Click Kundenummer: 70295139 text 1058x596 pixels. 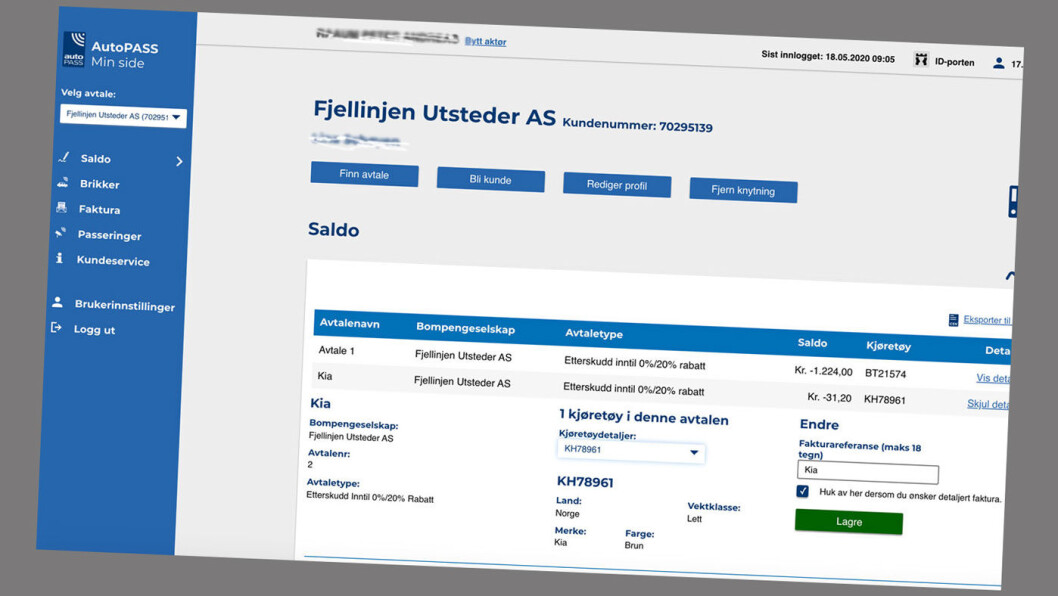[637, 126]
